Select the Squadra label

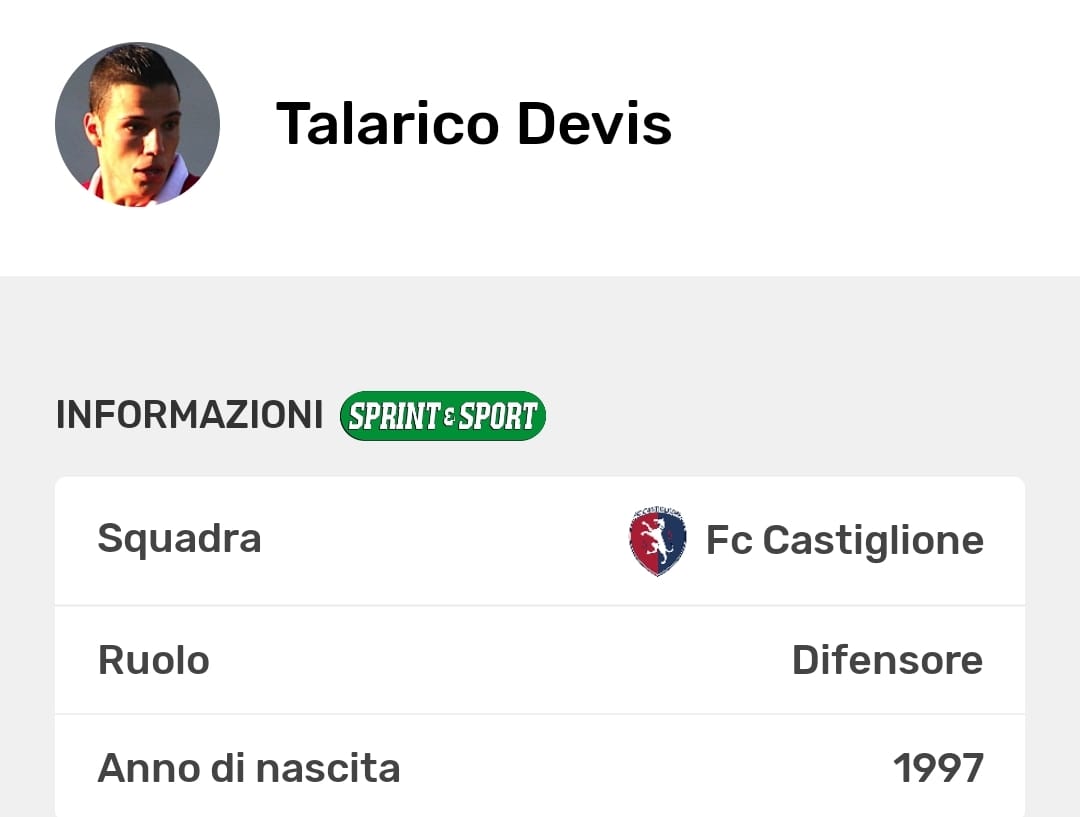[179, 539]
